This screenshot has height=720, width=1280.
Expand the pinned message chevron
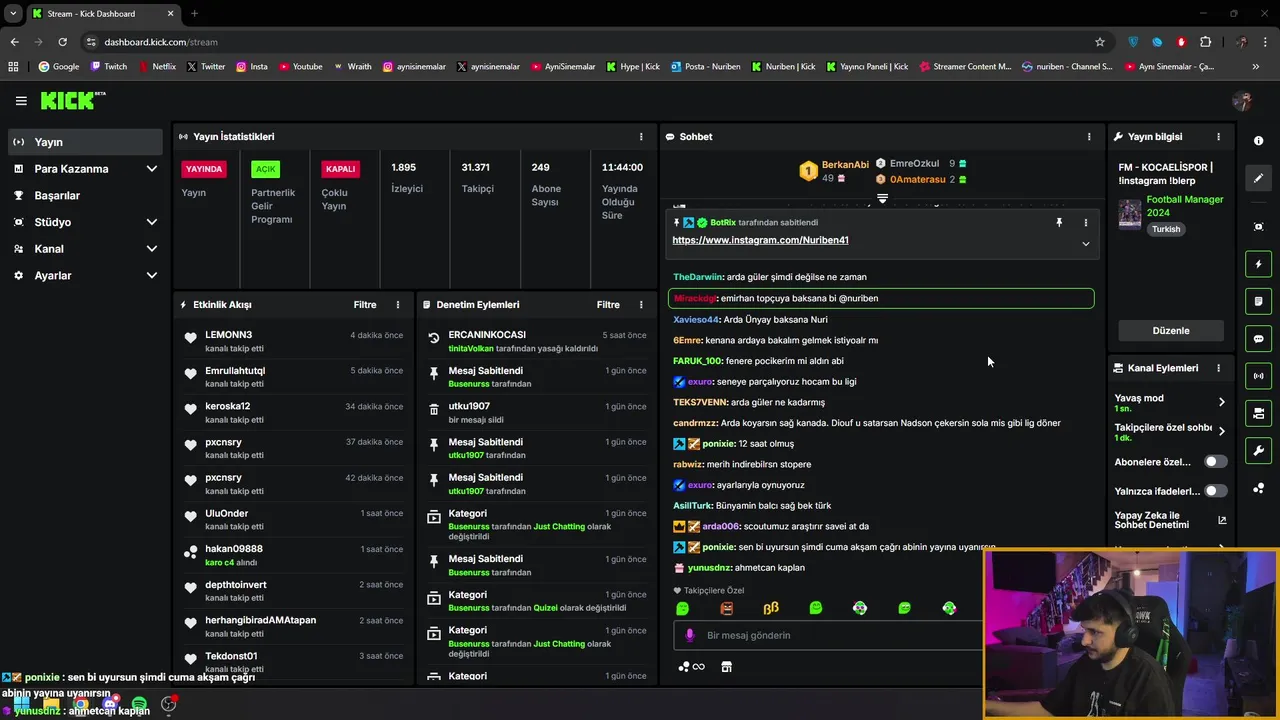(x=1086, y=244)
